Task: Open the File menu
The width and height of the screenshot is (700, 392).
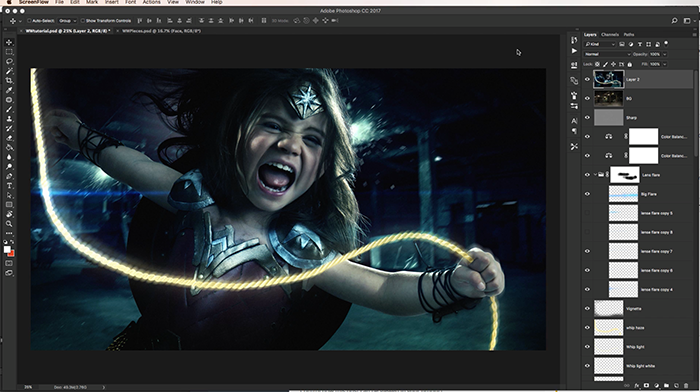Action: point(59,2)
